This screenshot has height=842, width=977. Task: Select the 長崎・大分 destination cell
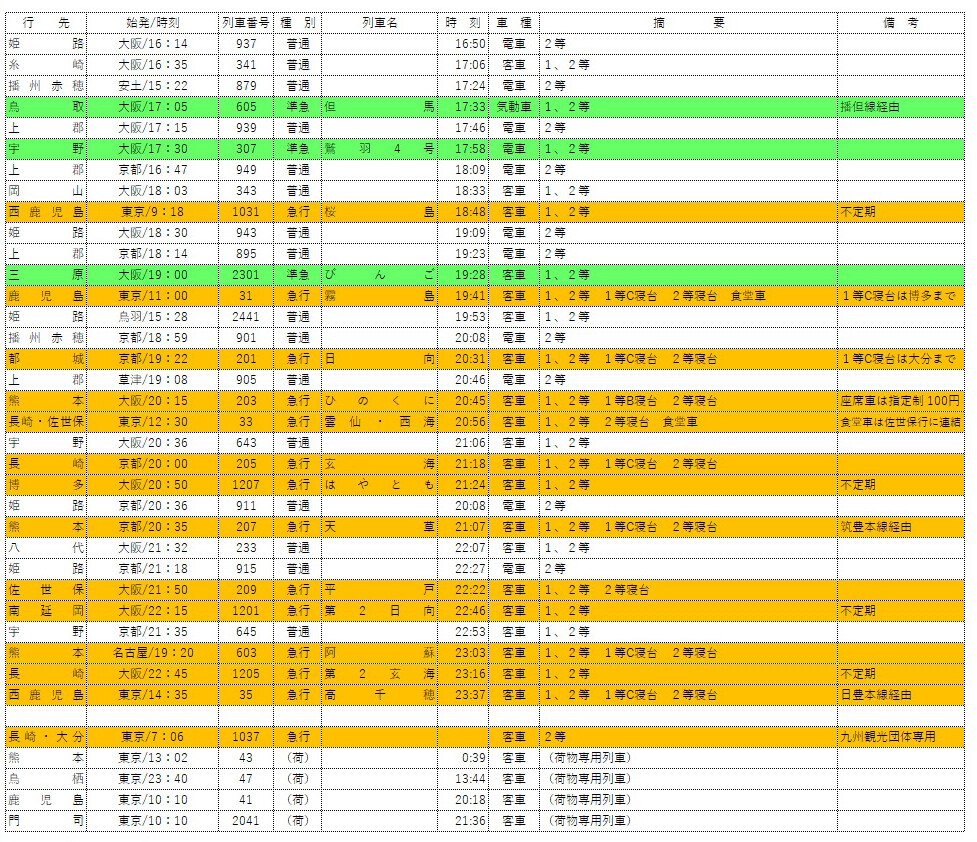pyautogui.click(x=46, y=737)
